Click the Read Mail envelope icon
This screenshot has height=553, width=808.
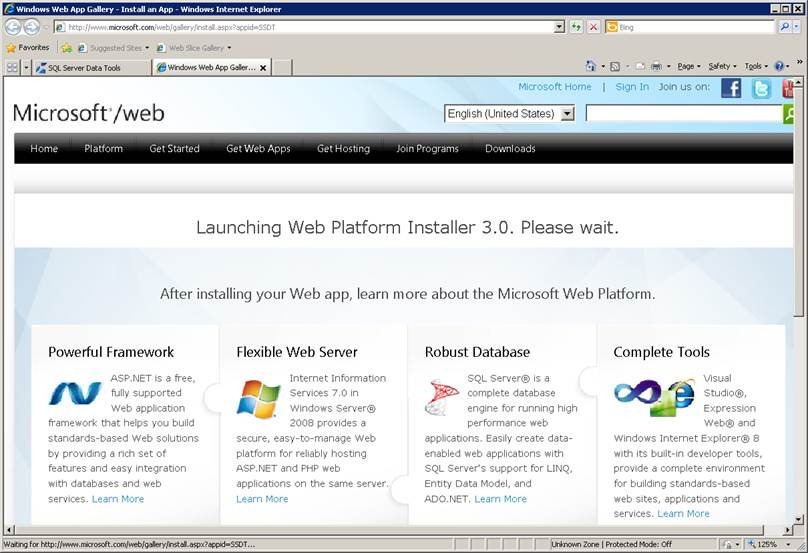[x=640, y=66]
